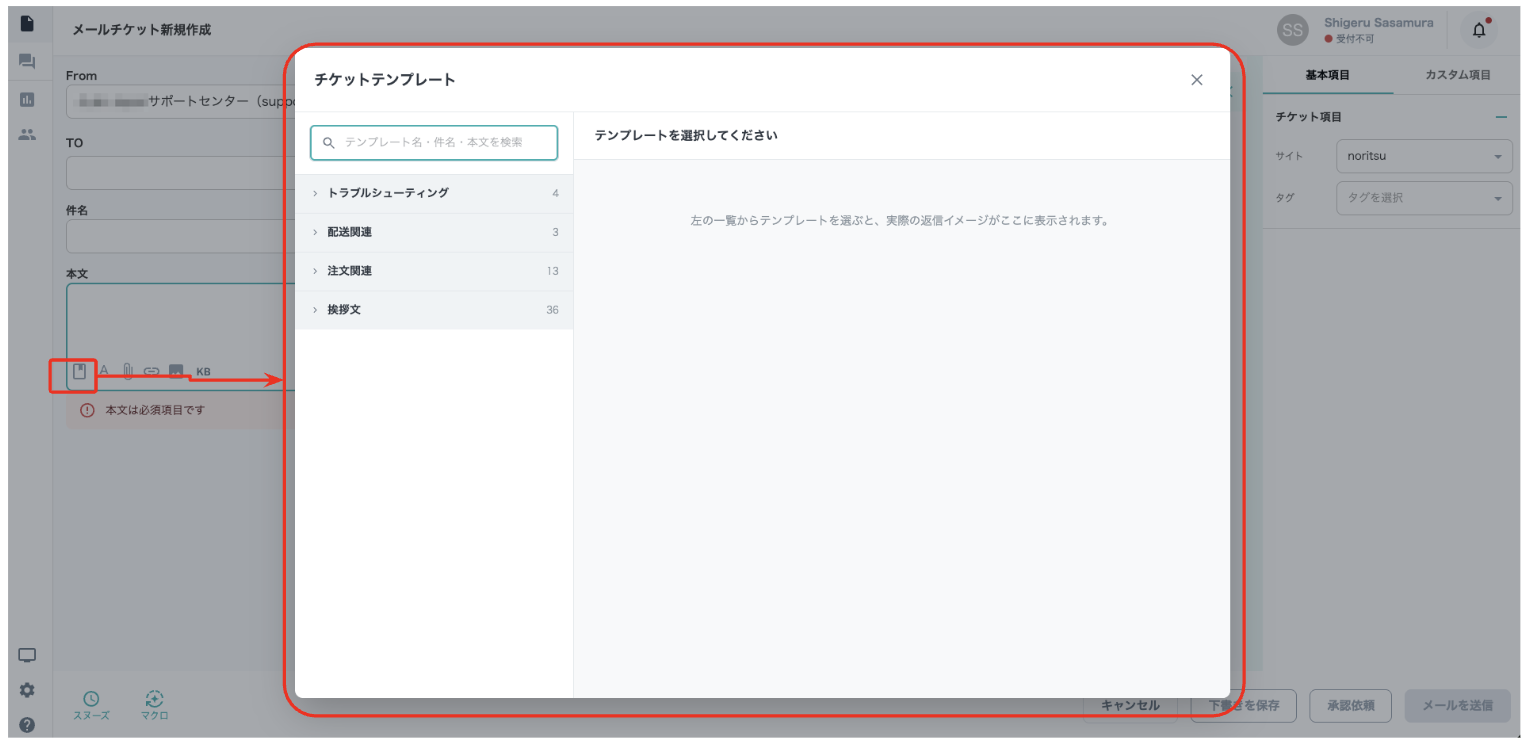Focus the template search field
The image size is (1526, 746).
[x=434, y=143]
